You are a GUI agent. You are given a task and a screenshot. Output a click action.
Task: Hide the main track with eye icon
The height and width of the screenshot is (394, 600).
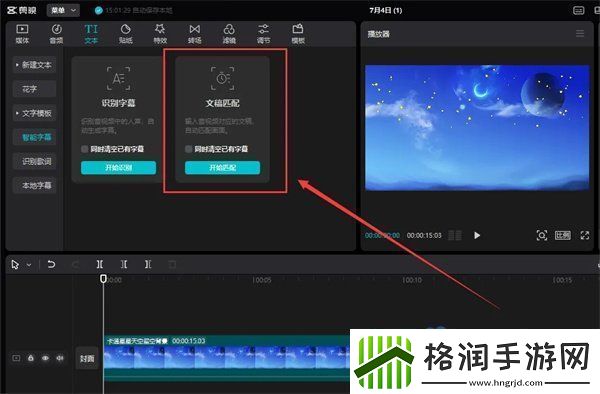tap(45, 358)
